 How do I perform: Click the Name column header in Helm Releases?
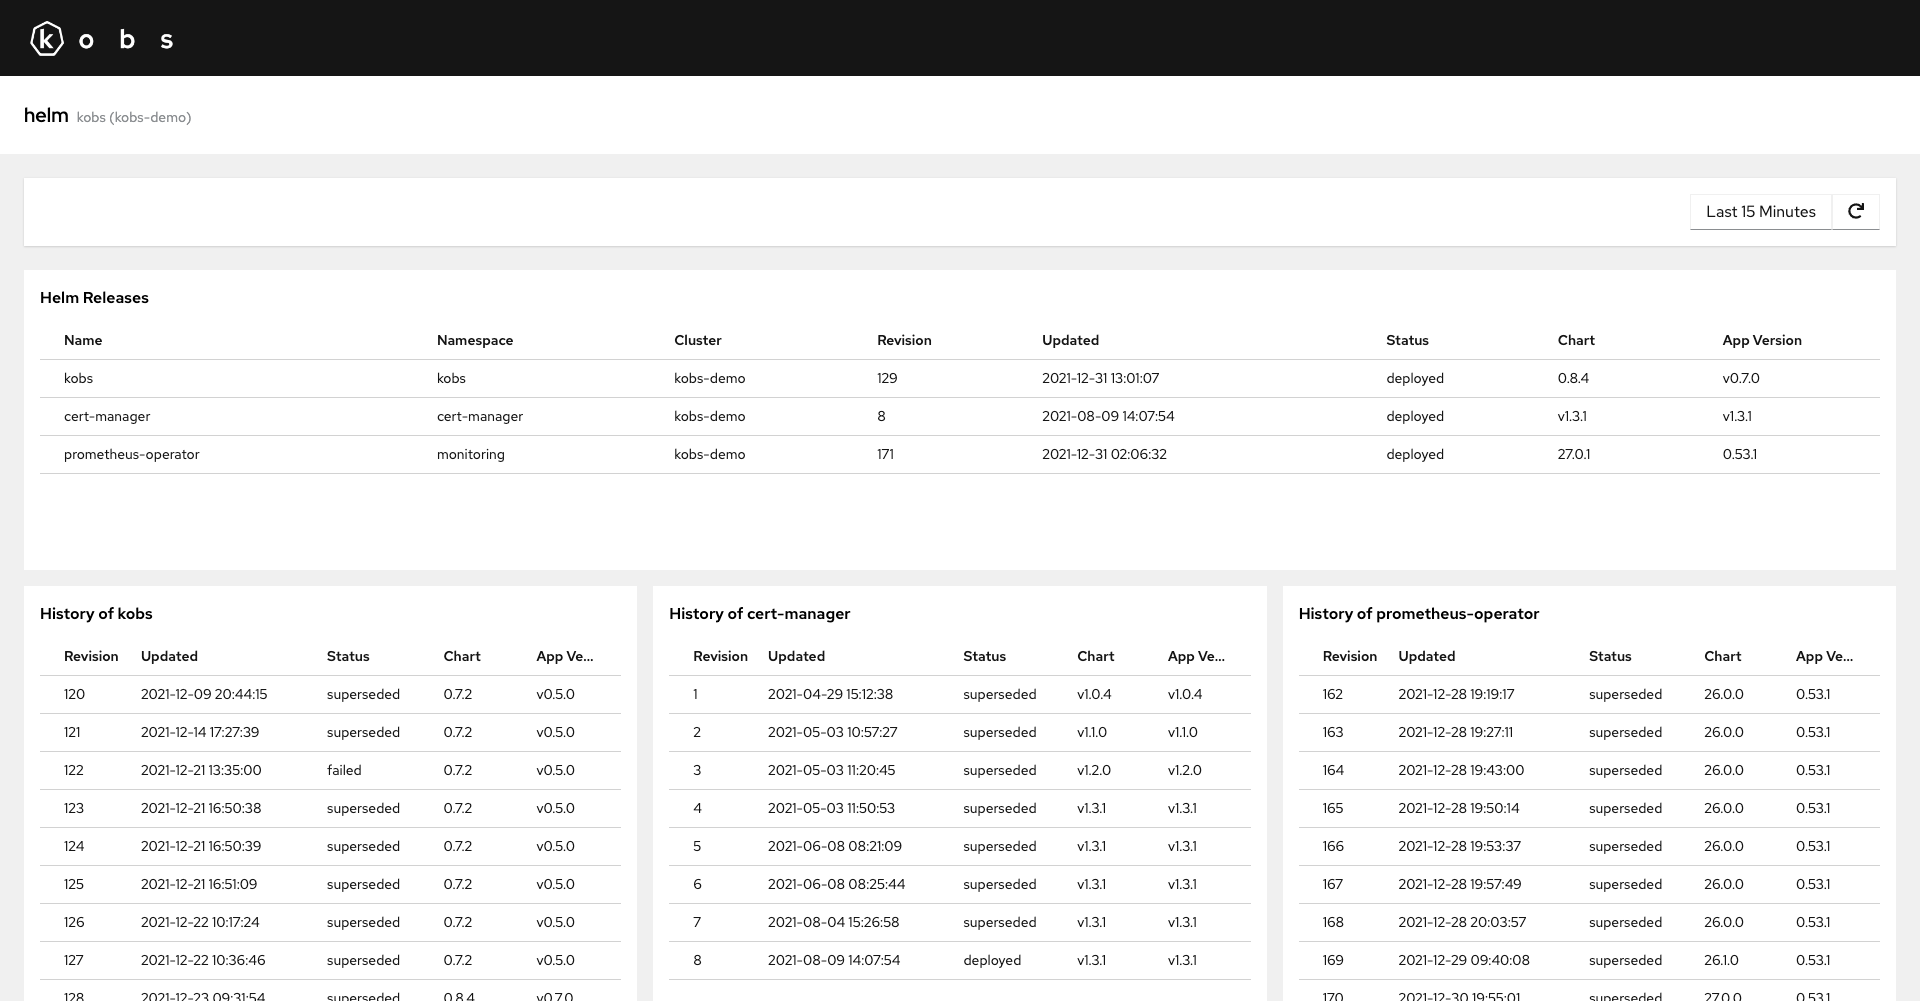click(83, 340)
